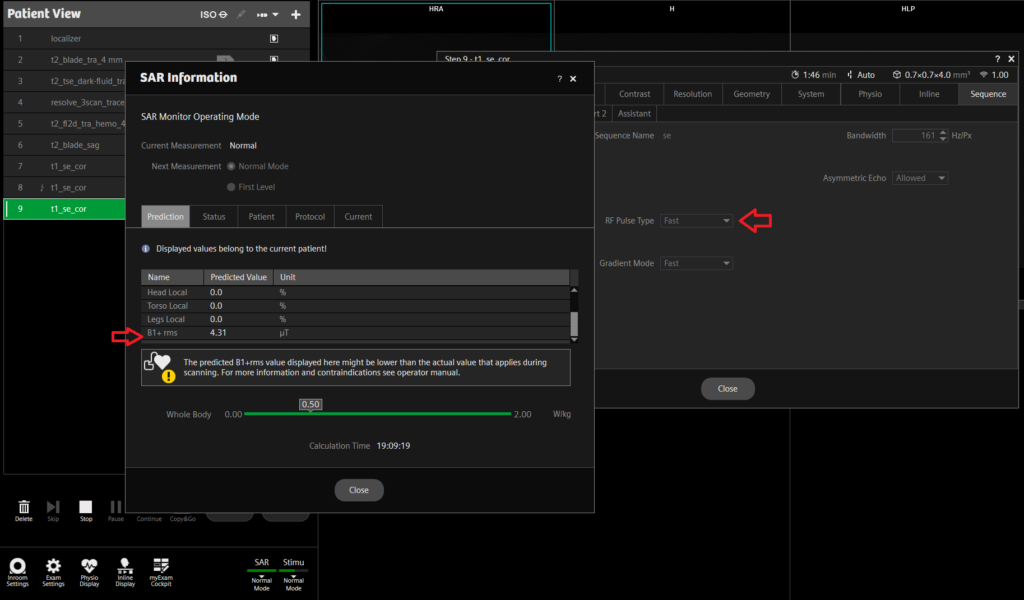
Task: Add a new item with Patient View plus icon
Action: click(x=296, y=14)
